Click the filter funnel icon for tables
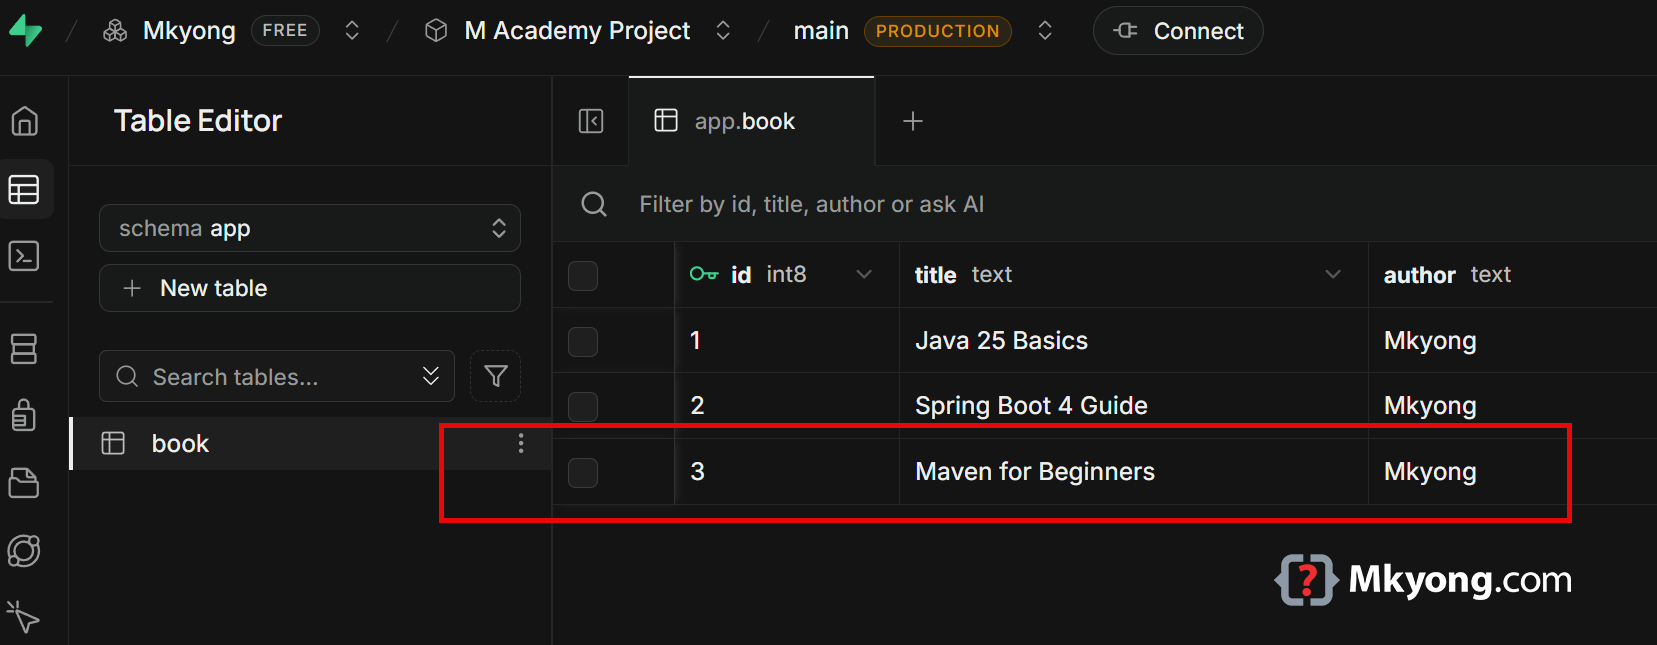 tap(496, 376)
